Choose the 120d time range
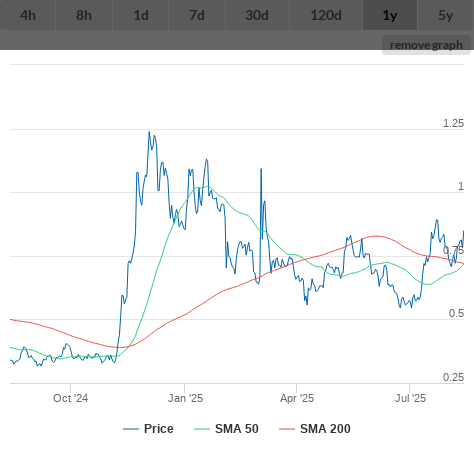This screenshot has width=474, height=455. (x=326, y=15)
